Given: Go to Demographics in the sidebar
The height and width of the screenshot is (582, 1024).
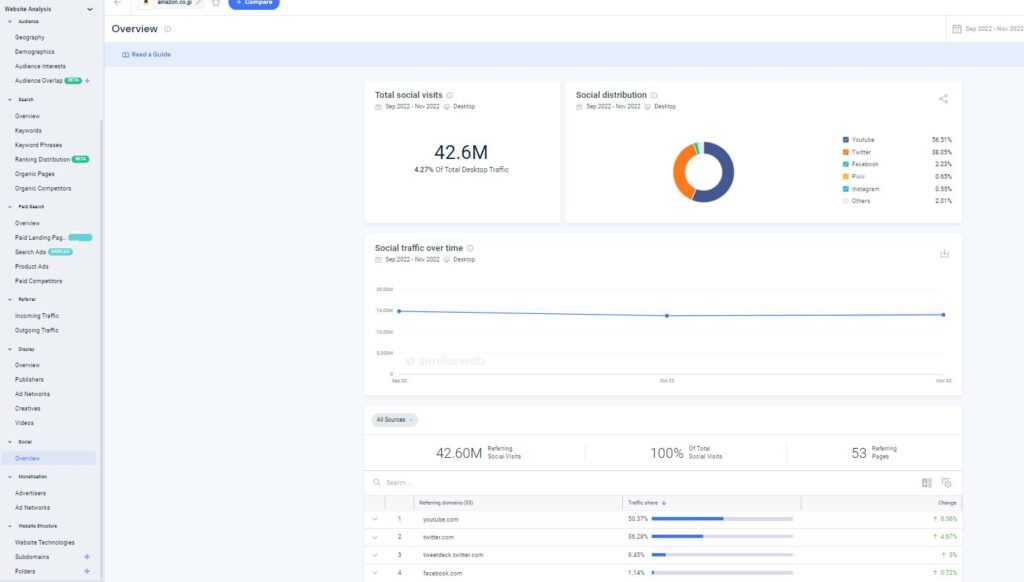Looking at the screenshot, I should (x=35, y=52).
